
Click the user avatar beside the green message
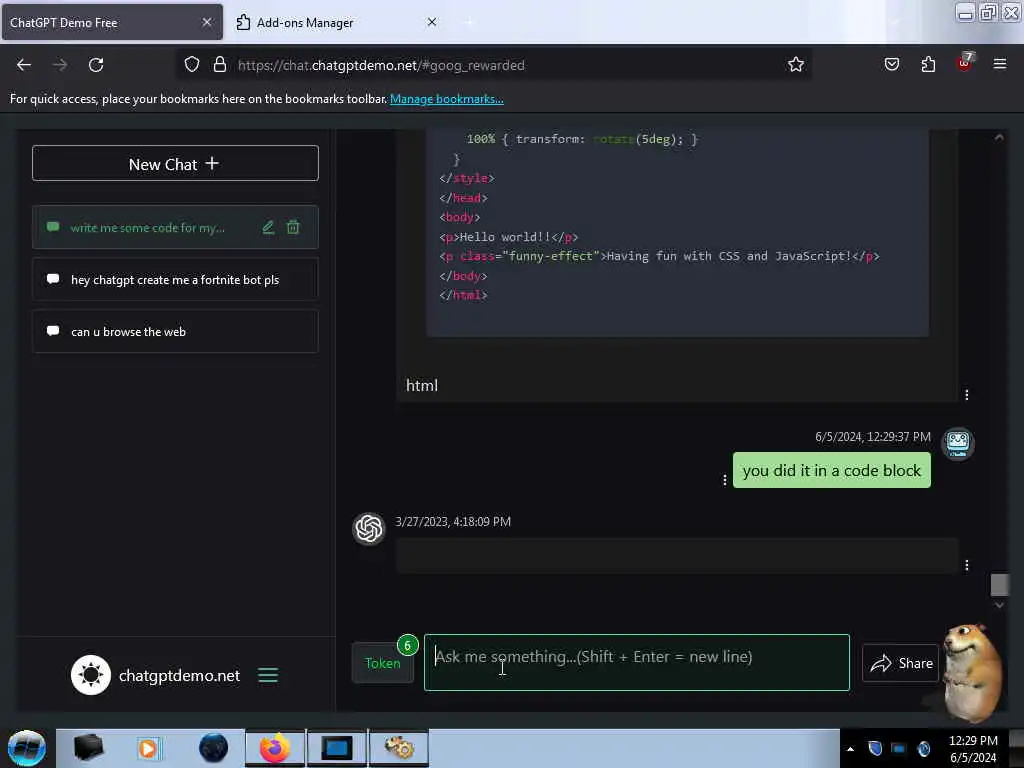coord(957,444)
